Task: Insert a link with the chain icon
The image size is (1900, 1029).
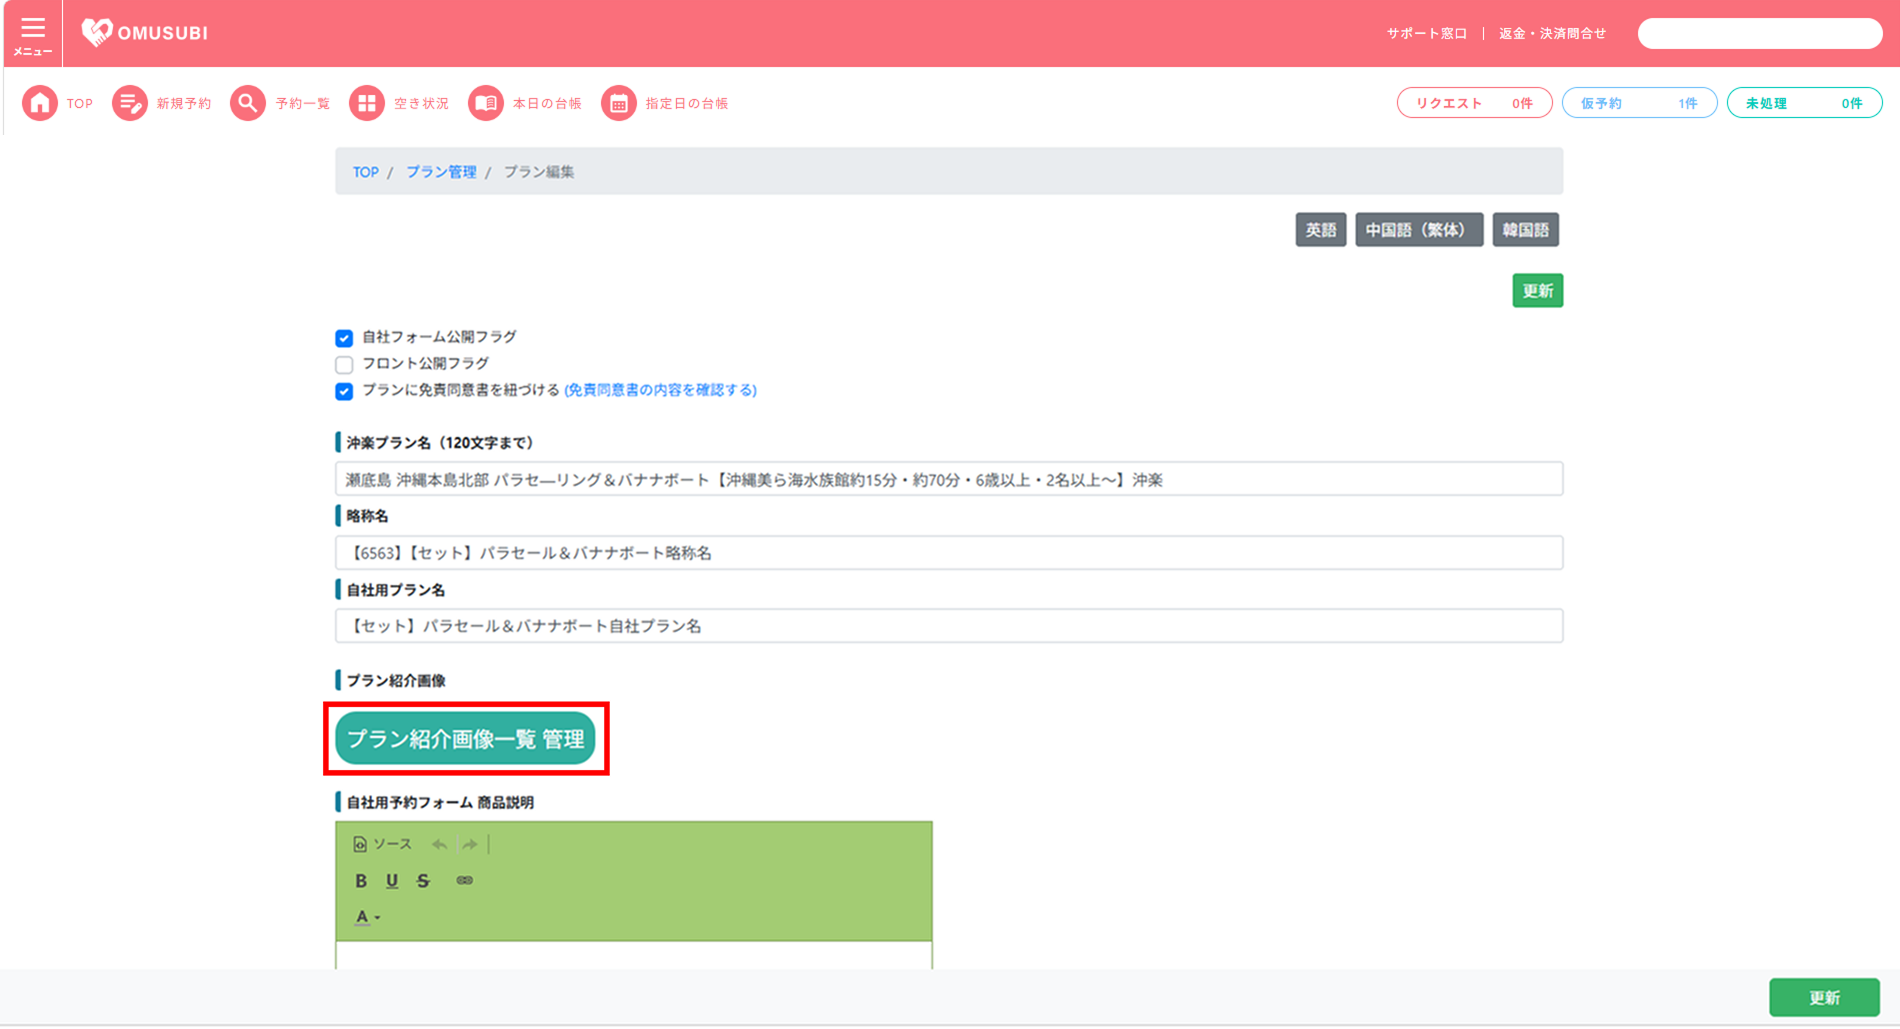Action: (464, 881)
